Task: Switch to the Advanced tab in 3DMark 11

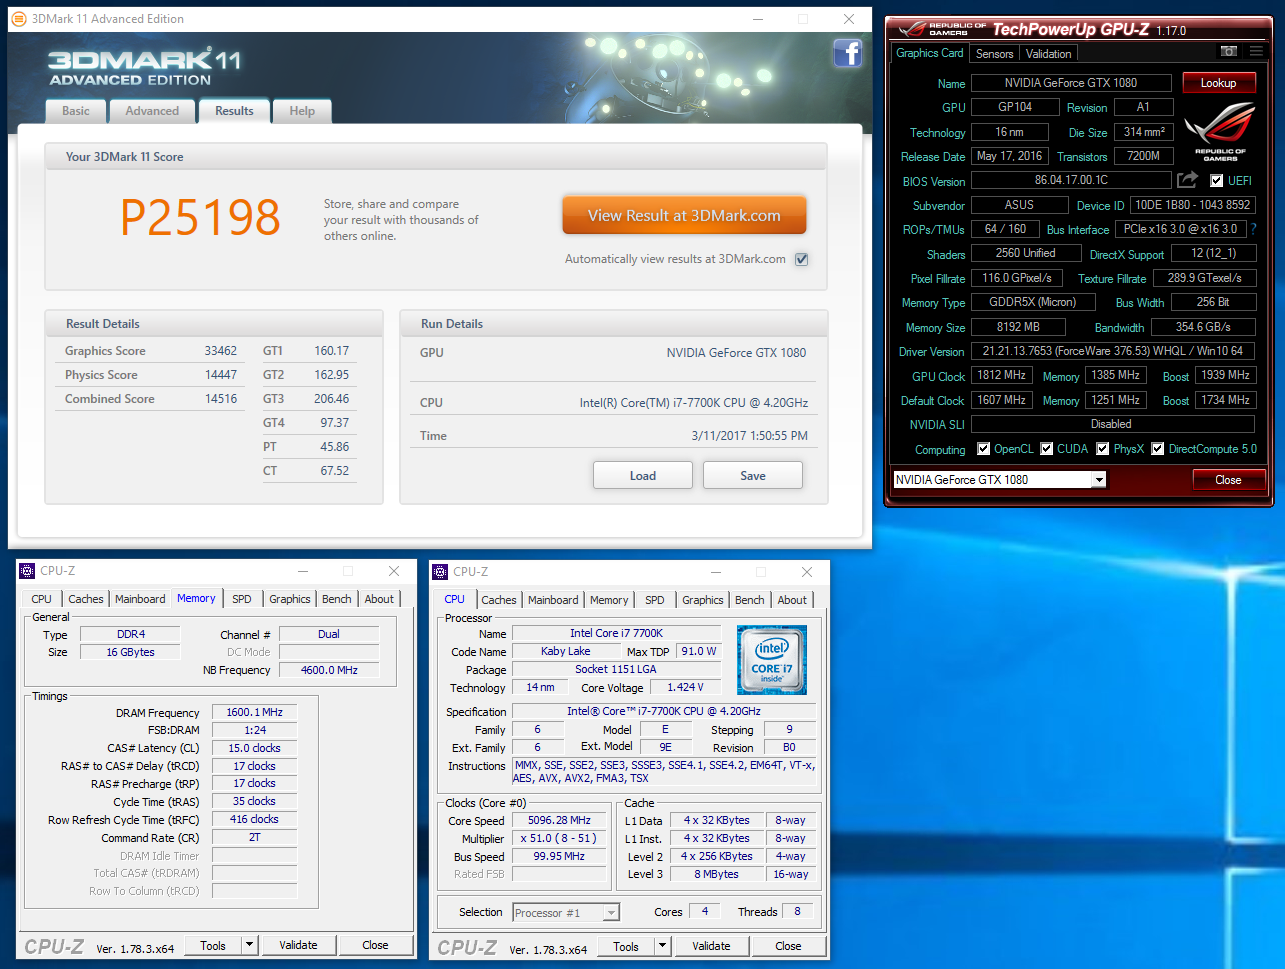Action: click(x=152, y=111)
